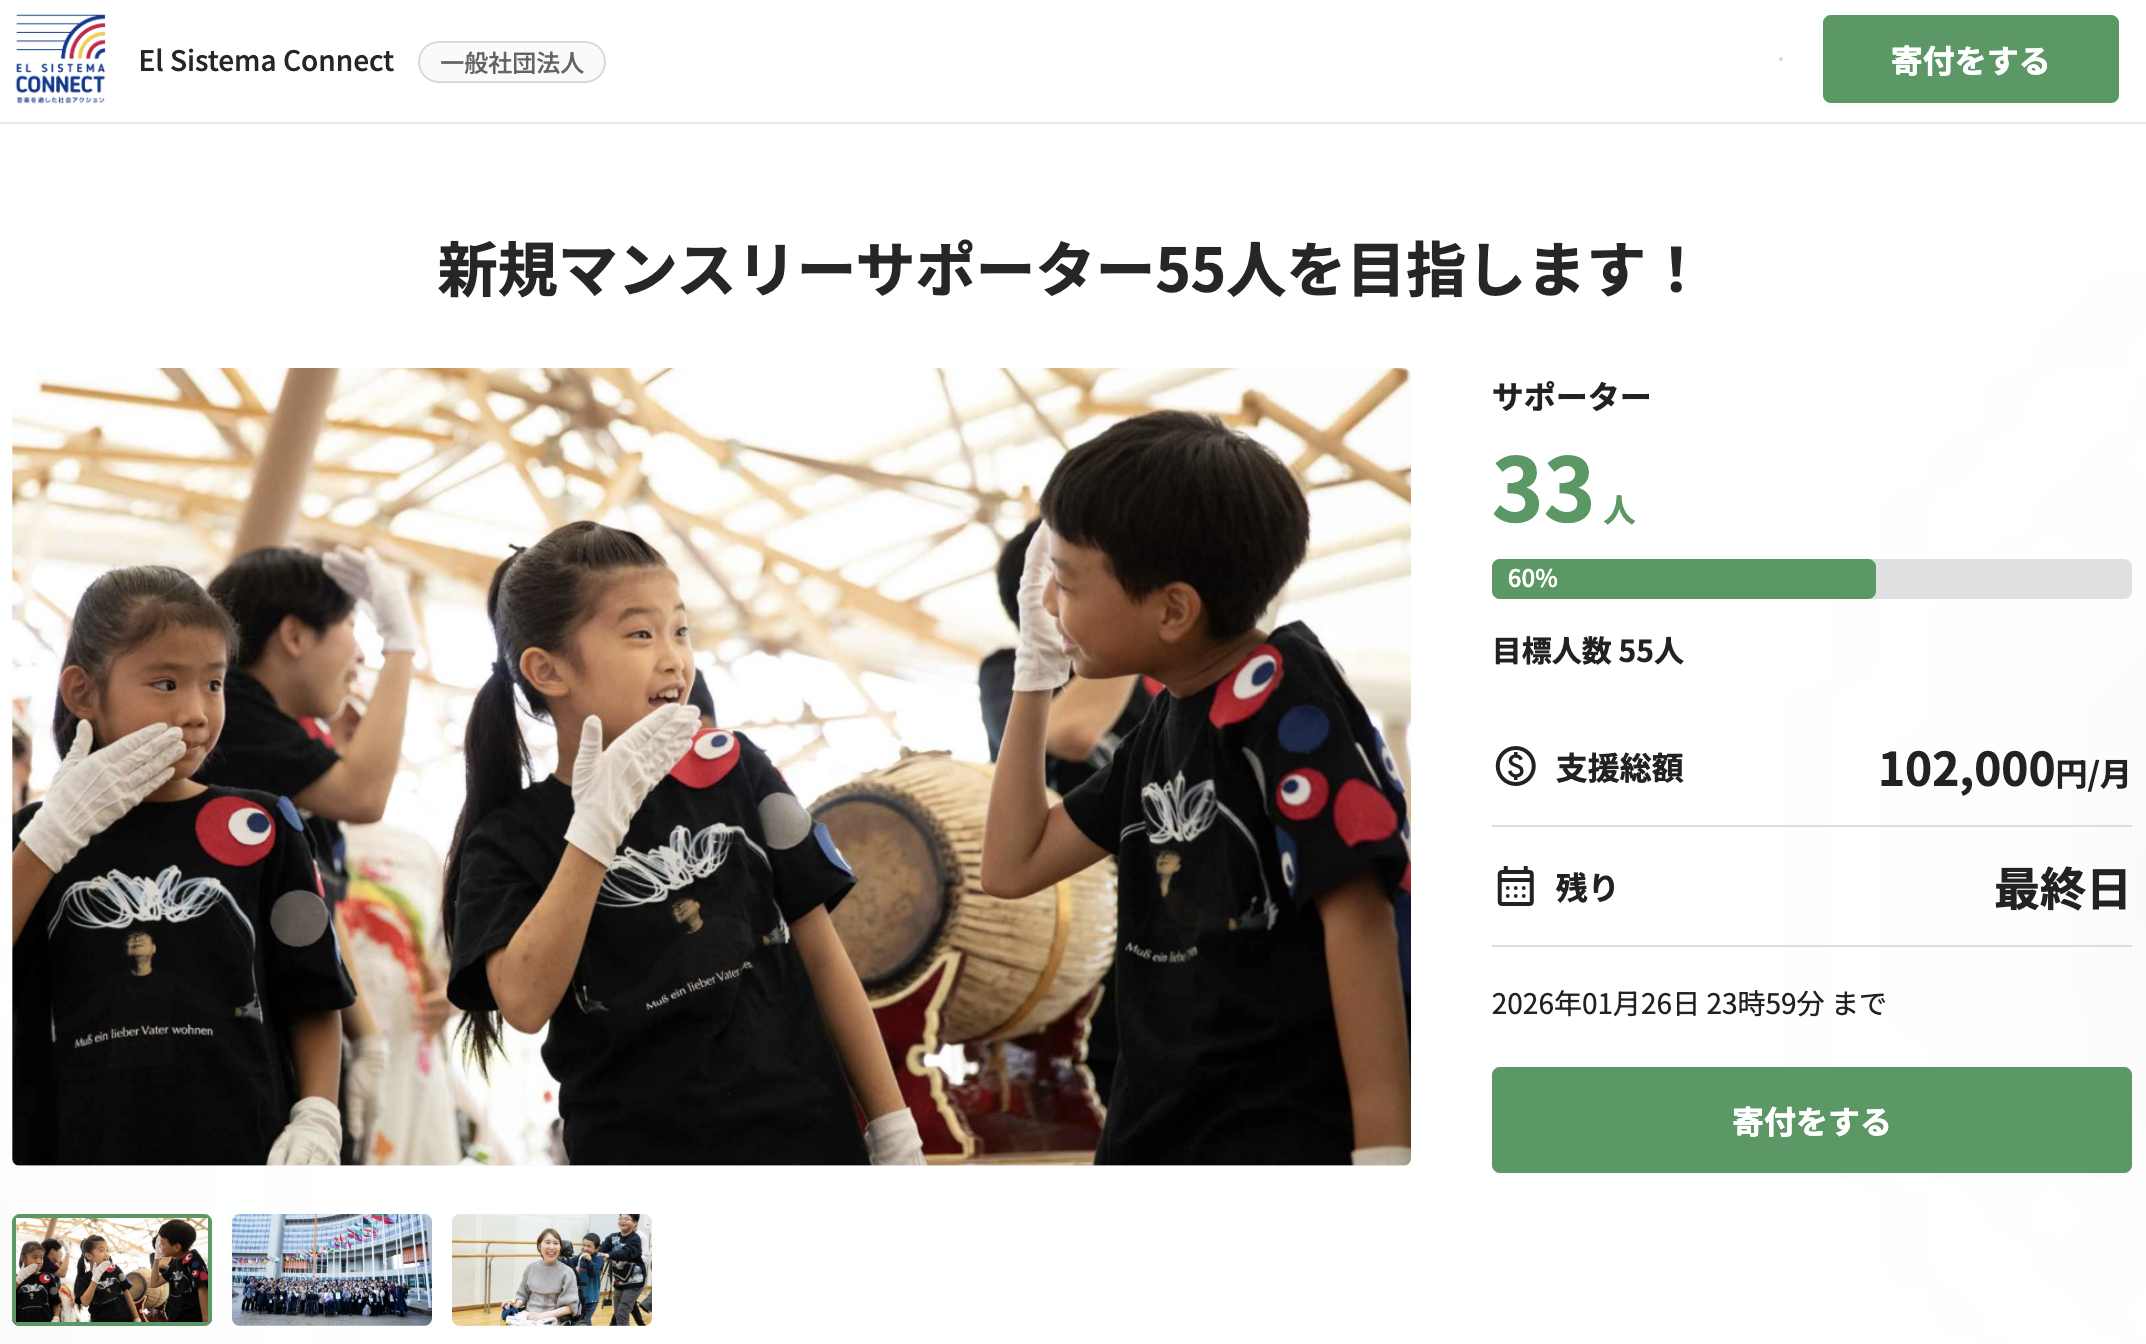Click the coin icon beside 支援総額

pos(1515,767)
